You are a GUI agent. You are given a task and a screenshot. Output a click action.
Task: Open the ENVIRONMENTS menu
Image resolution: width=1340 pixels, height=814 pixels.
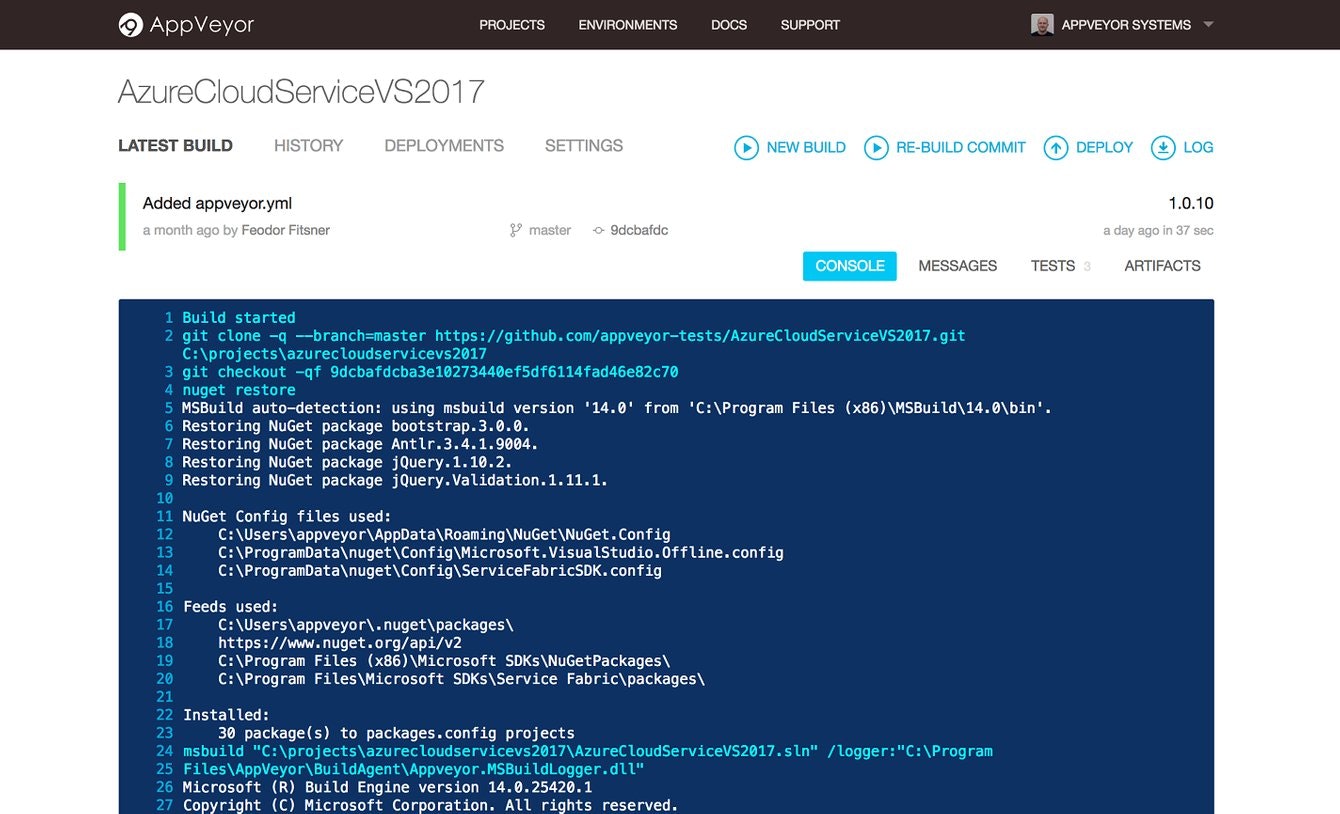pos(628,25)
